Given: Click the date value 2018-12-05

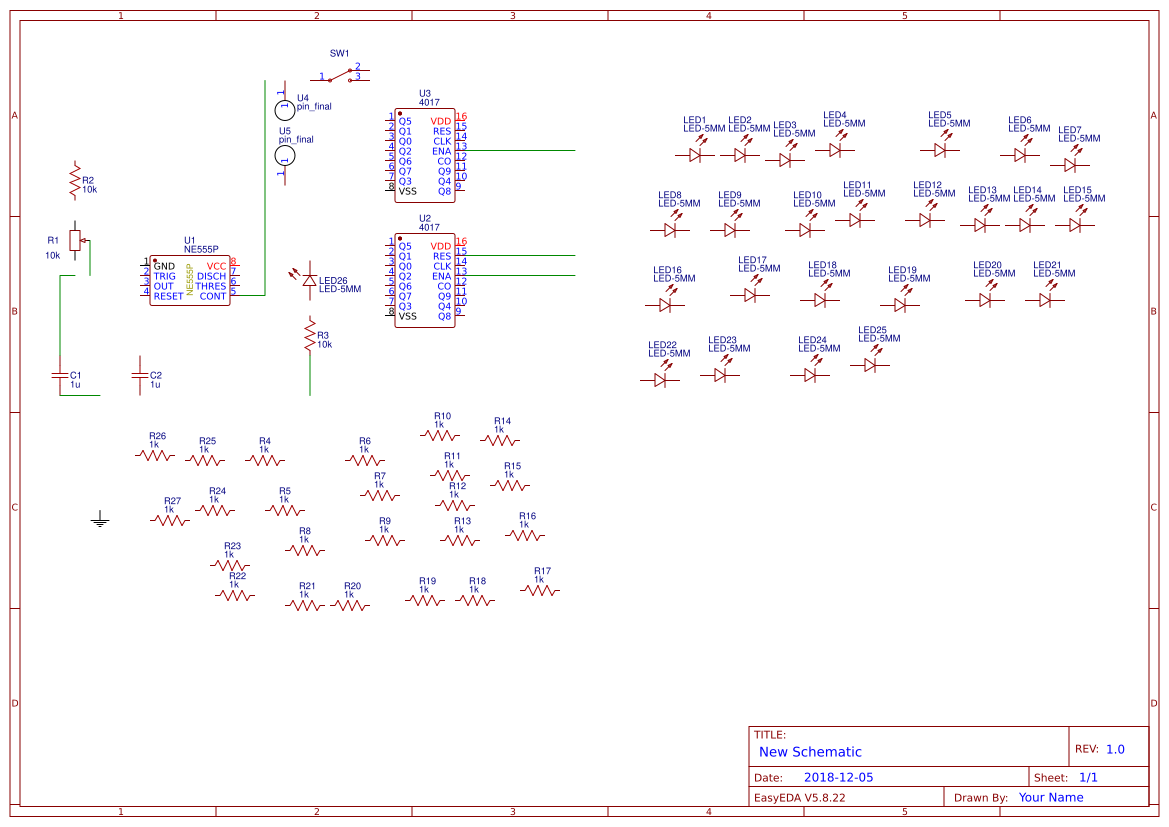Looking at the screenshot, I should (x=838, y=777).
